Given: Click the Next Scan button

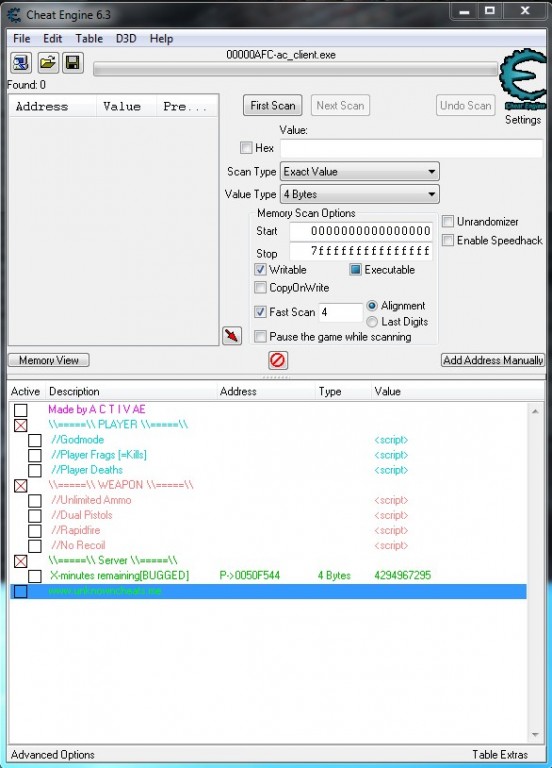Looking at the screenshot, I should 340,105.
